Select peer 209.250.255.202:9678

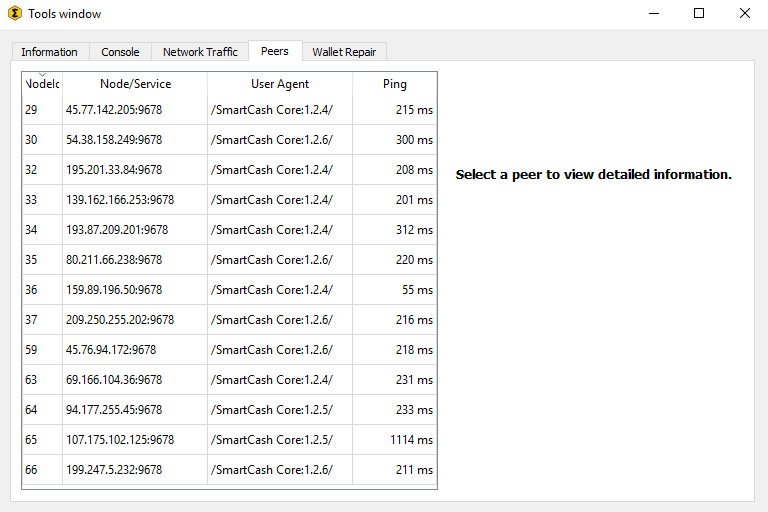[x=229, y=319]
